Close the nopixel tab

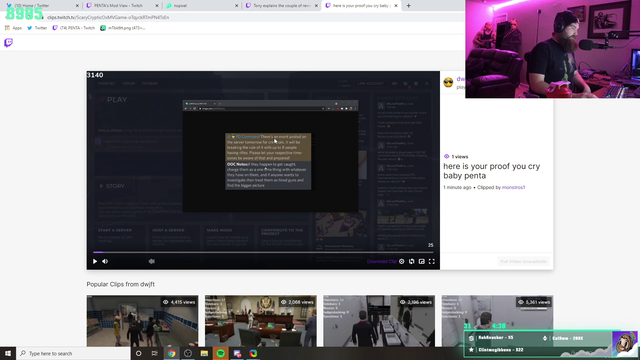click(236, 6)
